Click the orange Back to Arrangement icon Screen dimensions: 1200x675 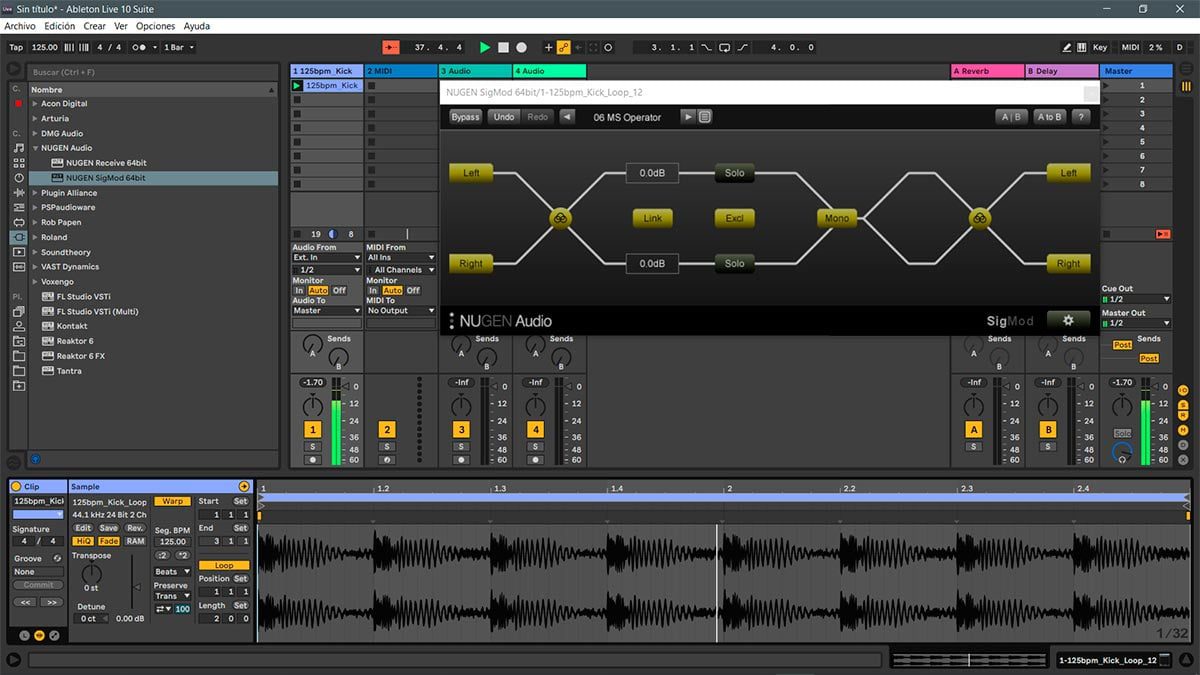[x=391, y=47]
